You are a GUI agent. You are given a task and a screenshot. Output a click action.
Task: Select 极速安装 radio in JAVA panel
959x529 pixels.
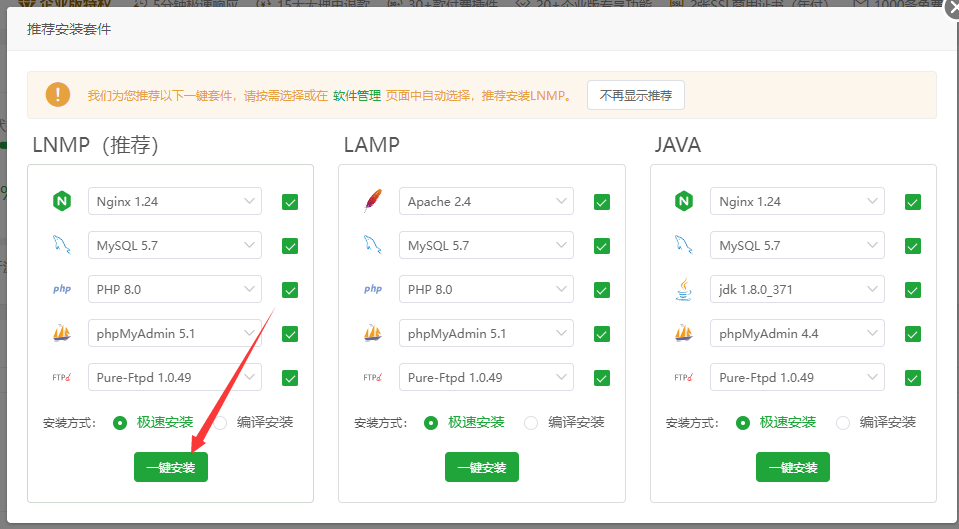coord(742,423)
